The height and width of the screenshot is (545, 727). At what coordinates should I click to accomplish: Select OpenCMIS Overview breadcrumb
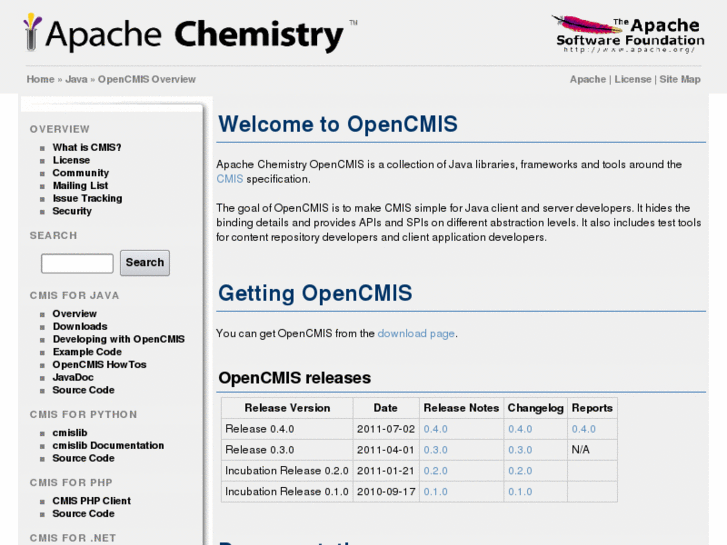point(147,79)
